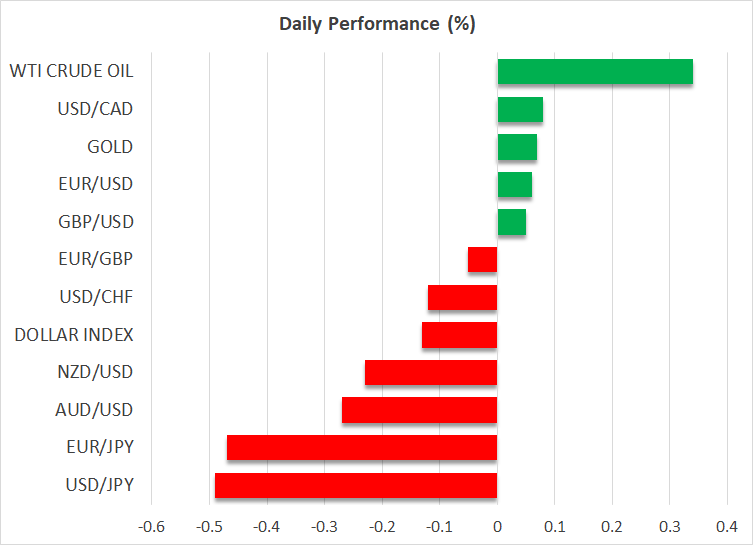The image size is (753, 545).
Task: Select the USD/JPY red bar
Action: pyautogui.click(x=356, y=485)
